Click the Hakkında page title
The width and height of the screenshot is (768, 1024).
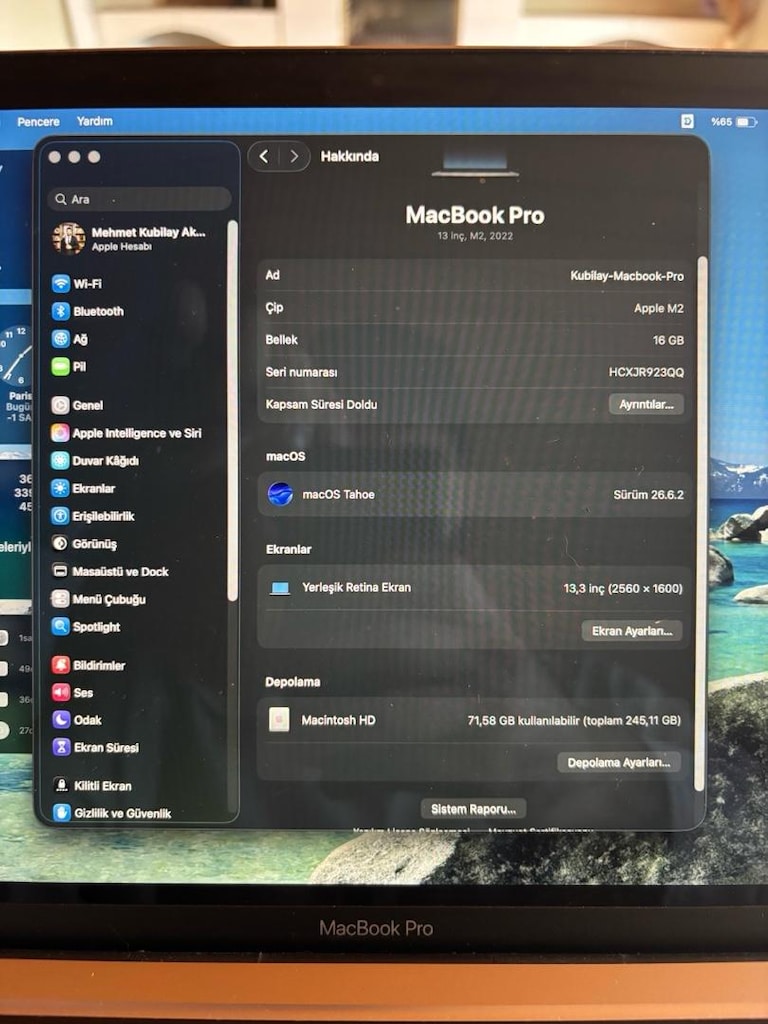pyautogui.click(x=349, y=156)
